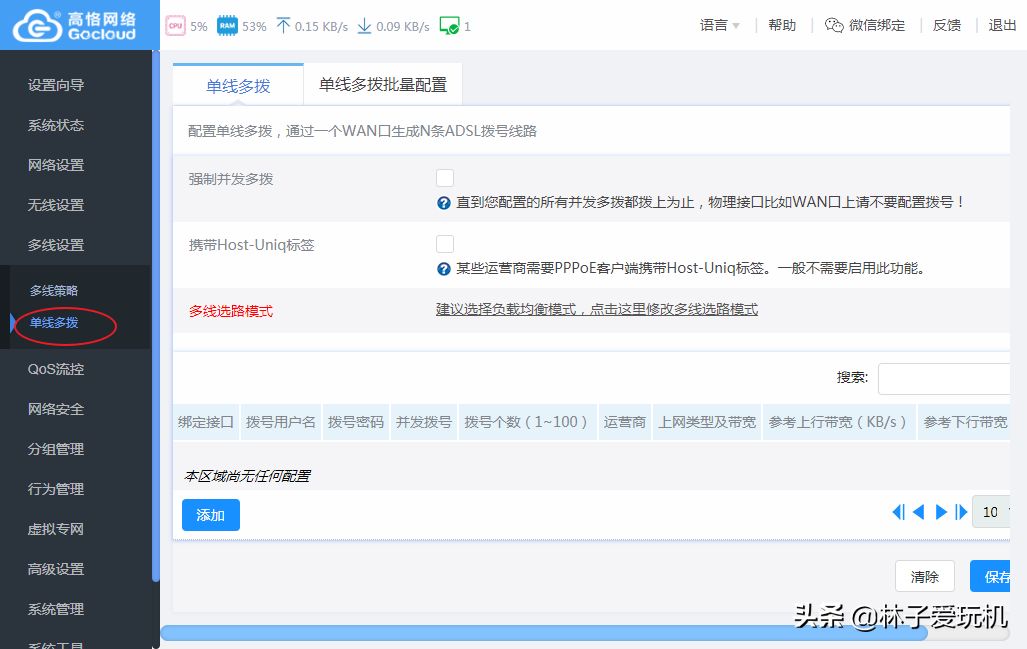Click the 多线选路模式 load balancing link
The height and width of the screenshot is (649, 1027).
(x=596, y=310)
